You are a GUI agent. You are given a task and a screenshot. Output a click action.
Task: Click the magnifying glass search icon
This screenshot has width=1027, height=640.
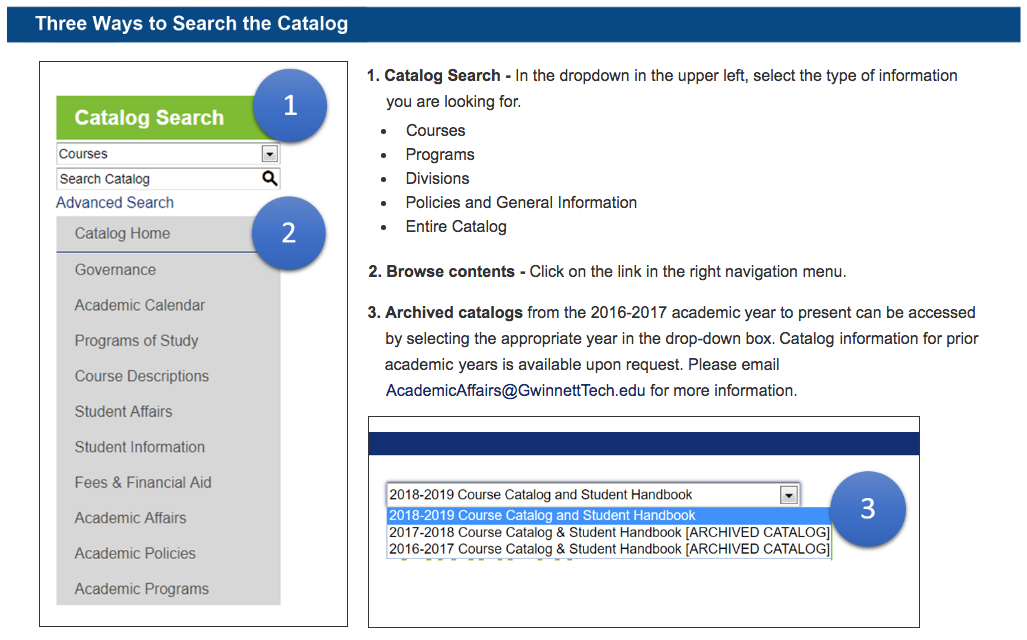pyautogui.click(x=269, y=179)
